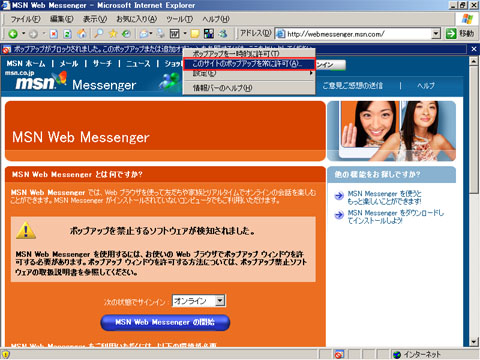Viewport: 480px width, 360px height.
Task: Click the Edit with Word toolbar icon
Action: tap(175, 34)
